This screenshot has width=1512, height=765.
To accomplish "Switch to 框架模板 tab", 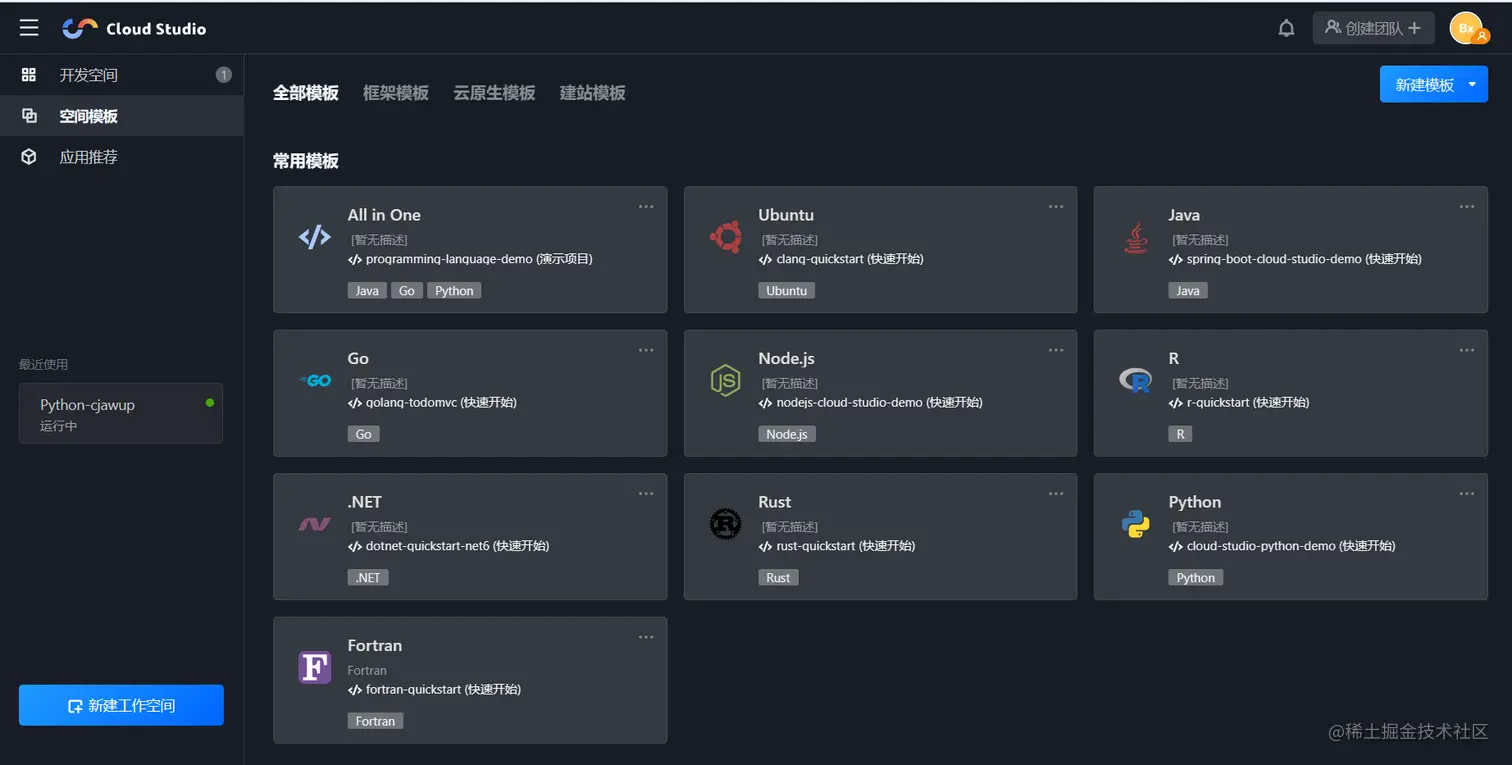I will pos(396,93).
